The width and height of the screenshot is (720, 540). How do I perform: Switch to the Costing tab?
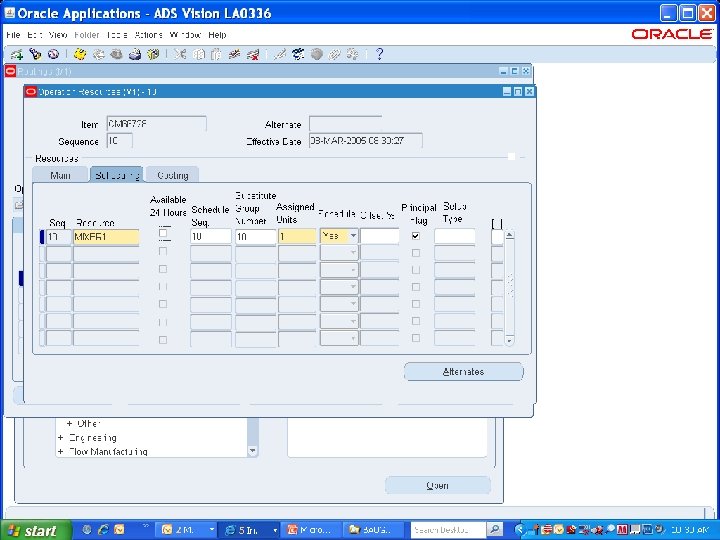[x=173, y=175]
